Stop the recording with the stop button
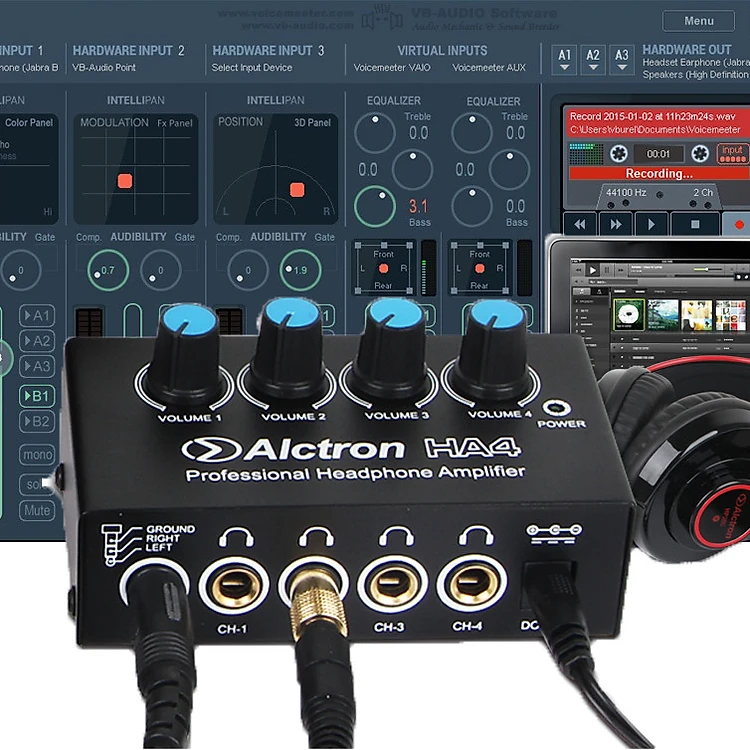The image size is (750, 750). coord(696,224)
